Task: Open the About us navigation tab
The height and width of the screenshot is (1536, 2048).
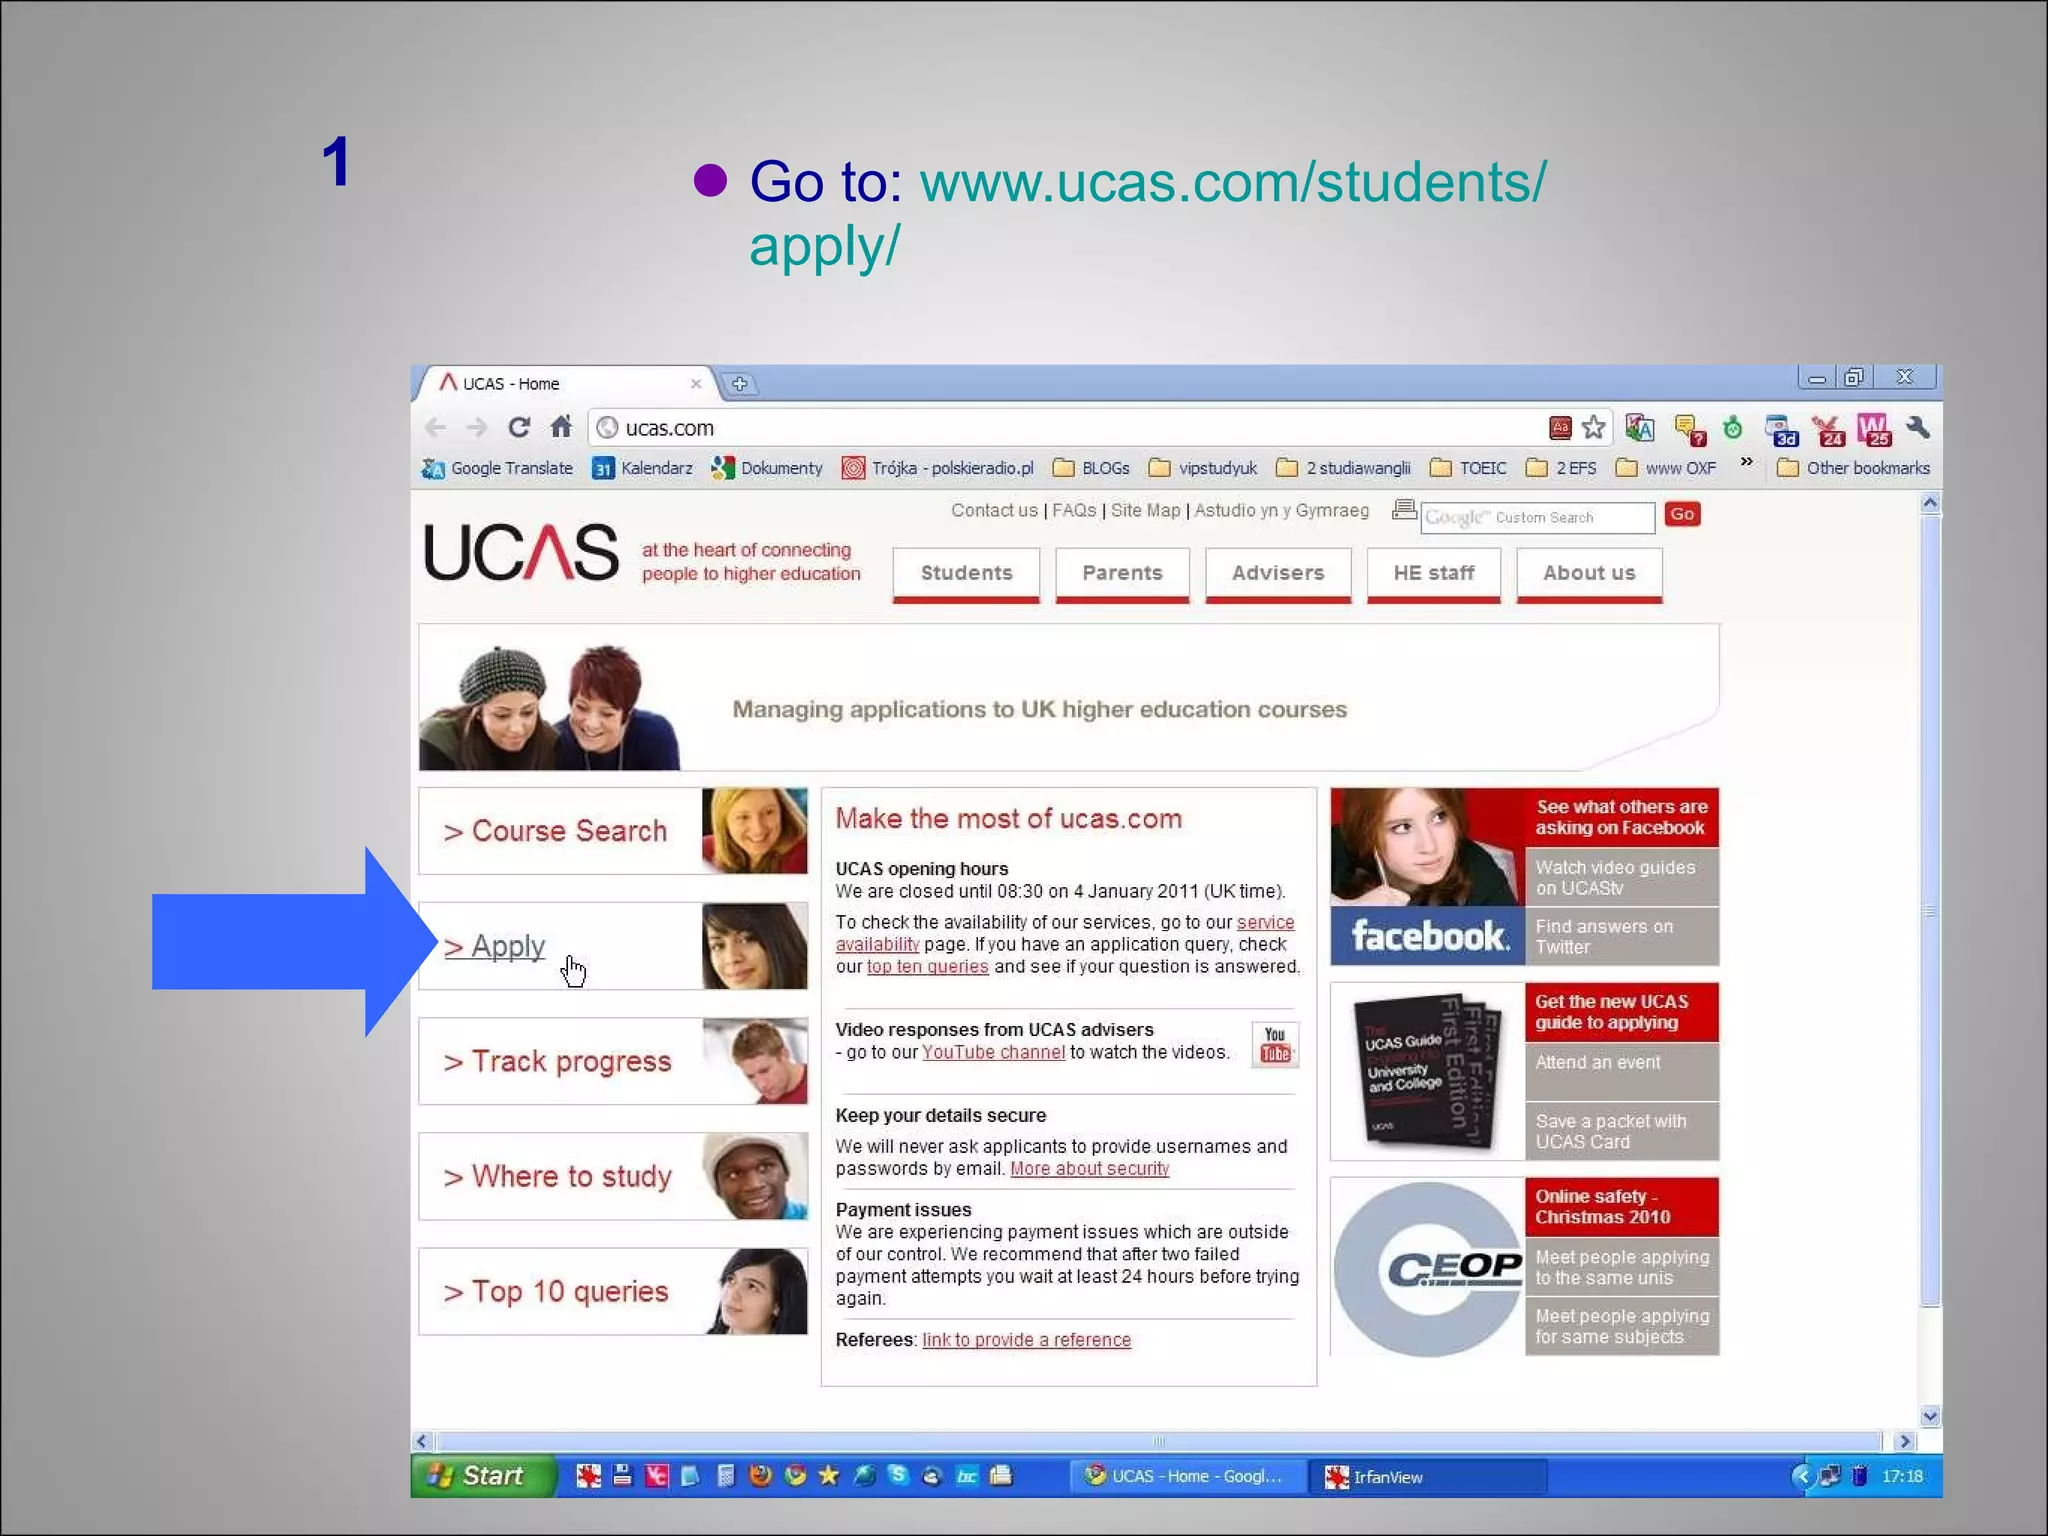Action: (x=1589, y=574)
